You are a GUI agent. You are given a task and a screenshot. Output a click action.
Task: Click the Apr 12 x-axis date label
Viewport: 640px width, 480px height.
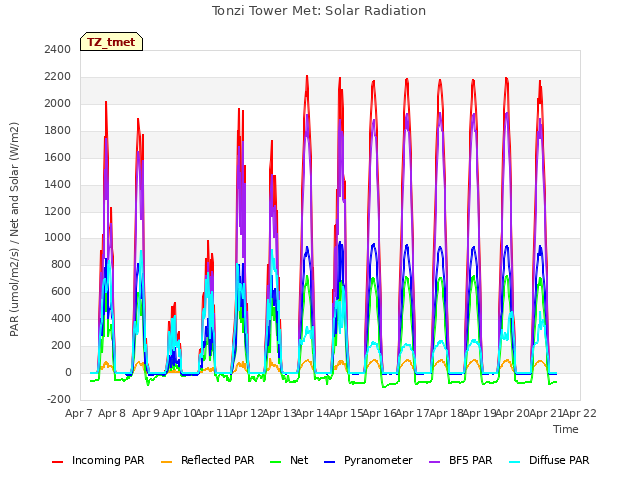tap(246, 413)
